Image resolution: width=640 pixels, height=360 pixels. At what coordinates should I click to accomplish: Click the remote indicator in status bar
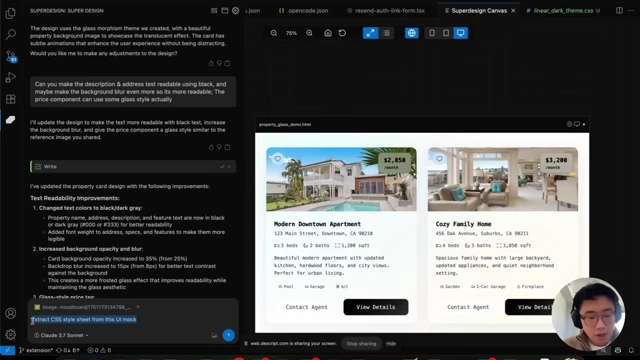pos(7,350)
